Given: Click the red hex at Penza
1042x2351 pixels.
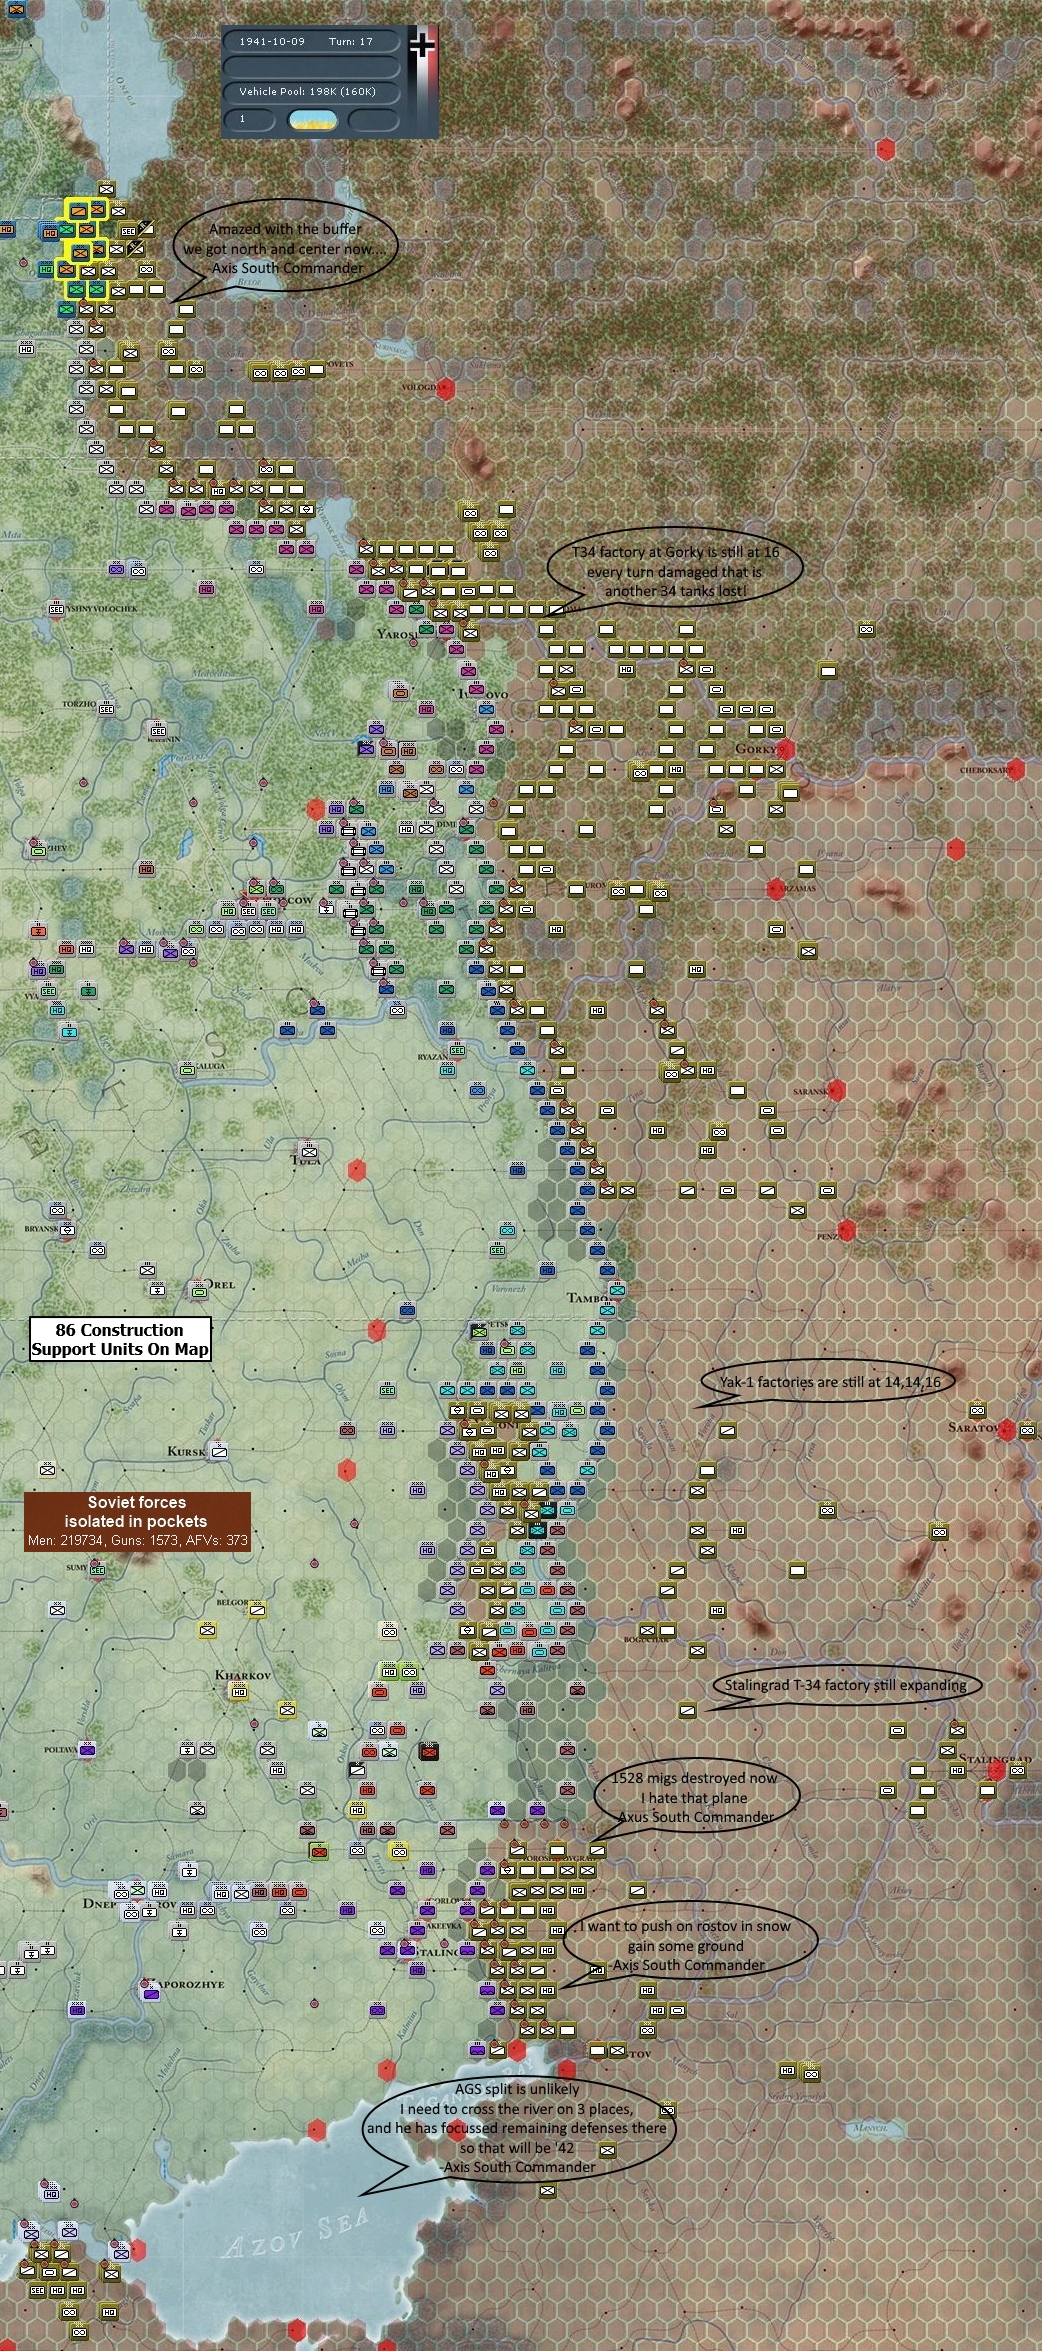Looking at the screenshot, I should (846, 1230).
